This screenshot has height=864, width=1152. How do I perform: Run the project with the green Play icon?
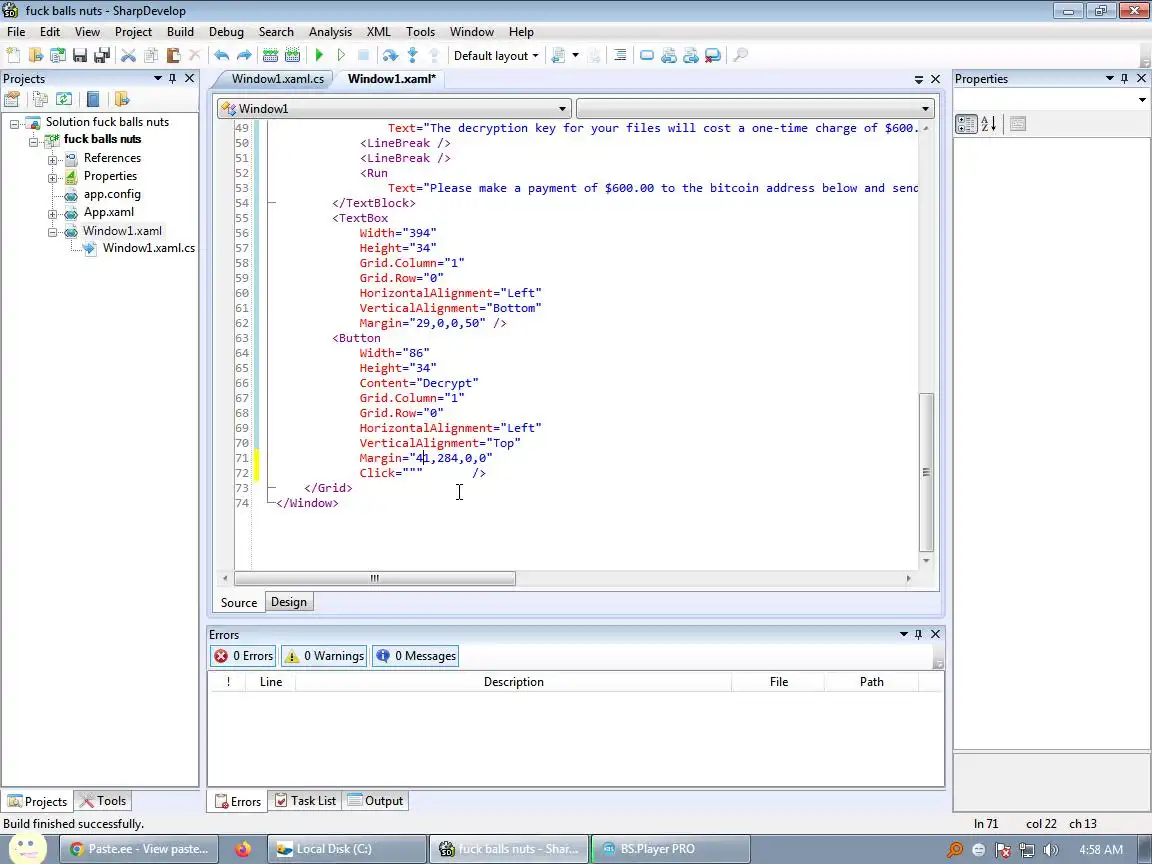coord(319,55)
